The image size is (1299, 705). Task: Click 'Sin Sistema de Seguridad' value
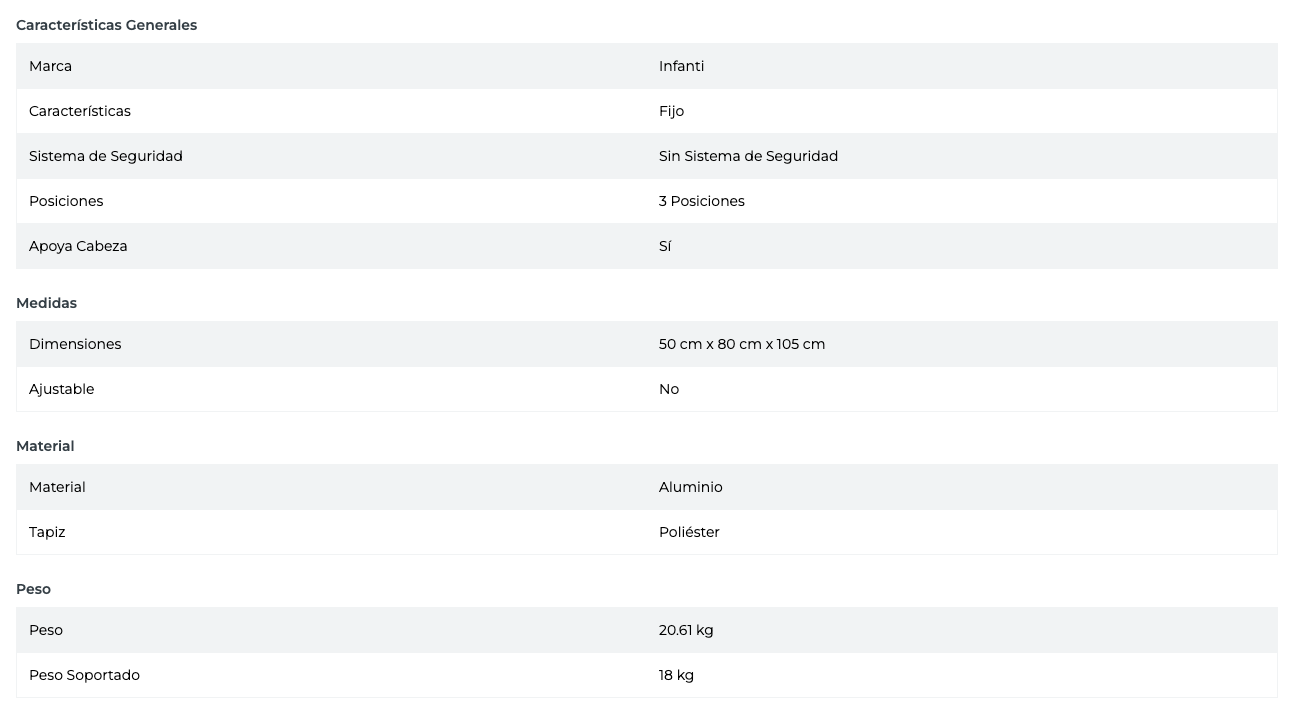click(x=748, y=156)
